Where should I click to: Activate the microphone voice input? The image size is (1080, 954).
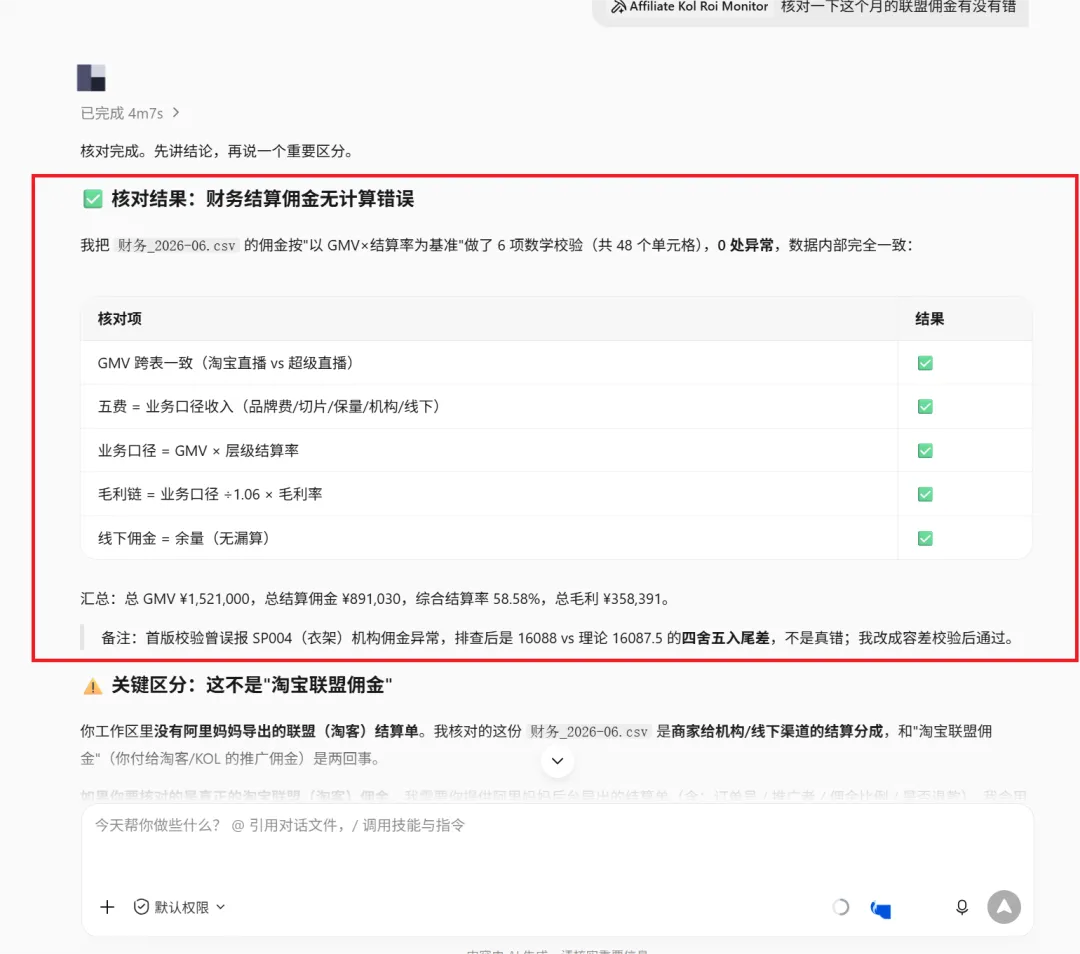tap(962, 907)
